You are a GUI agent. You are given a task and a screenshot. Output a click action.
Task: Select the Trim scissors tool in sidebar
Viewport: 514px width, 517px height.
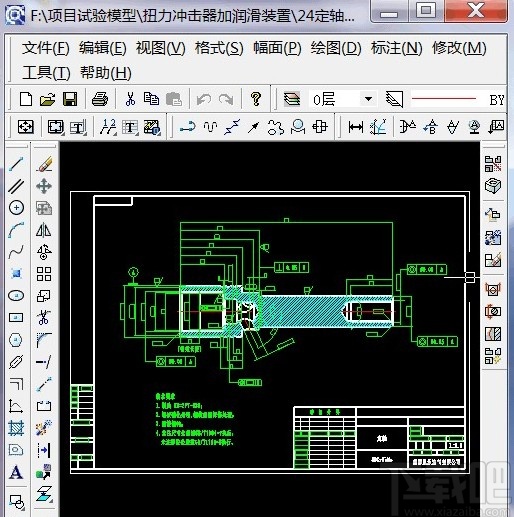(x=44, y=317)
